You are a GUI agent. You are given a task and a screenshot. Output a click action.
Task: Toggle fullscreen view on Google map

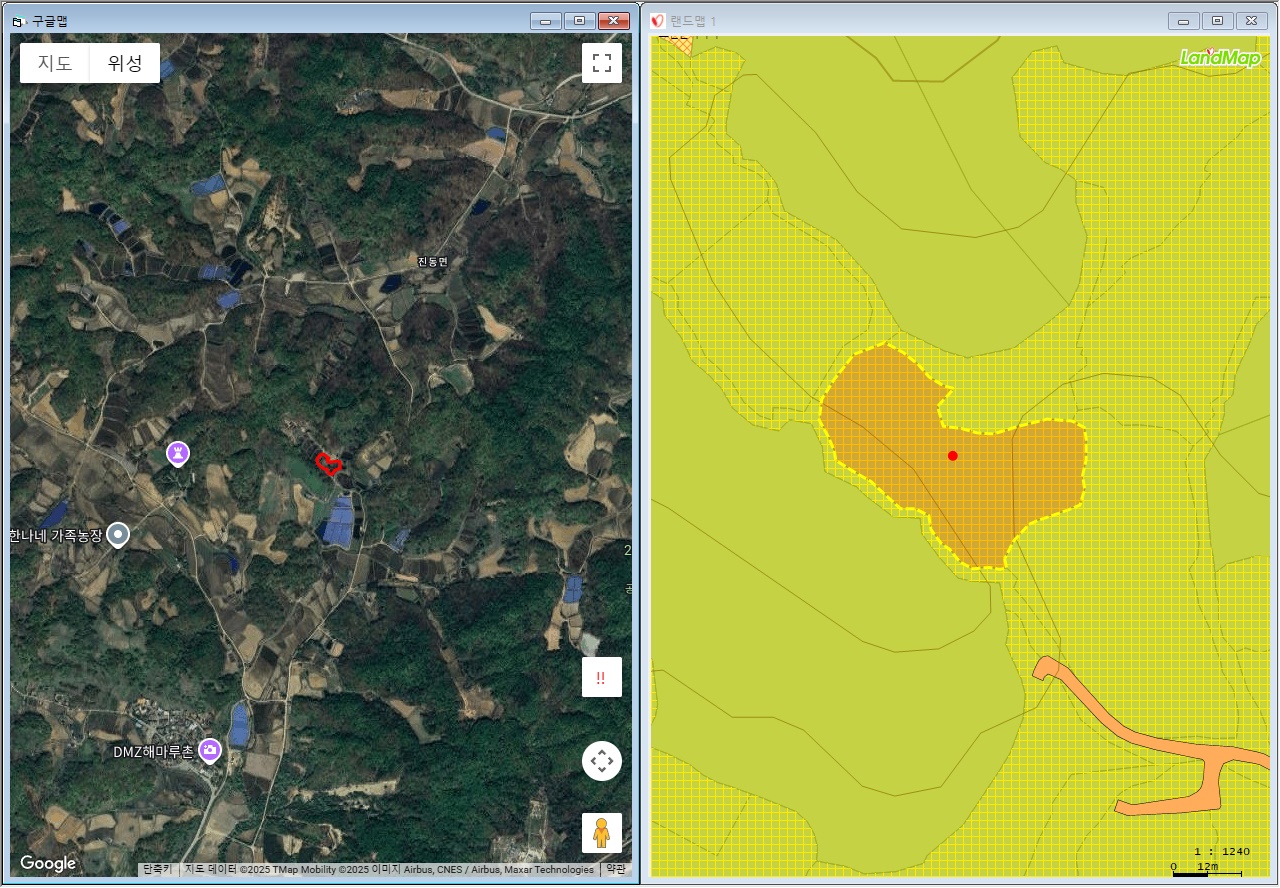[x=601, y=63]
